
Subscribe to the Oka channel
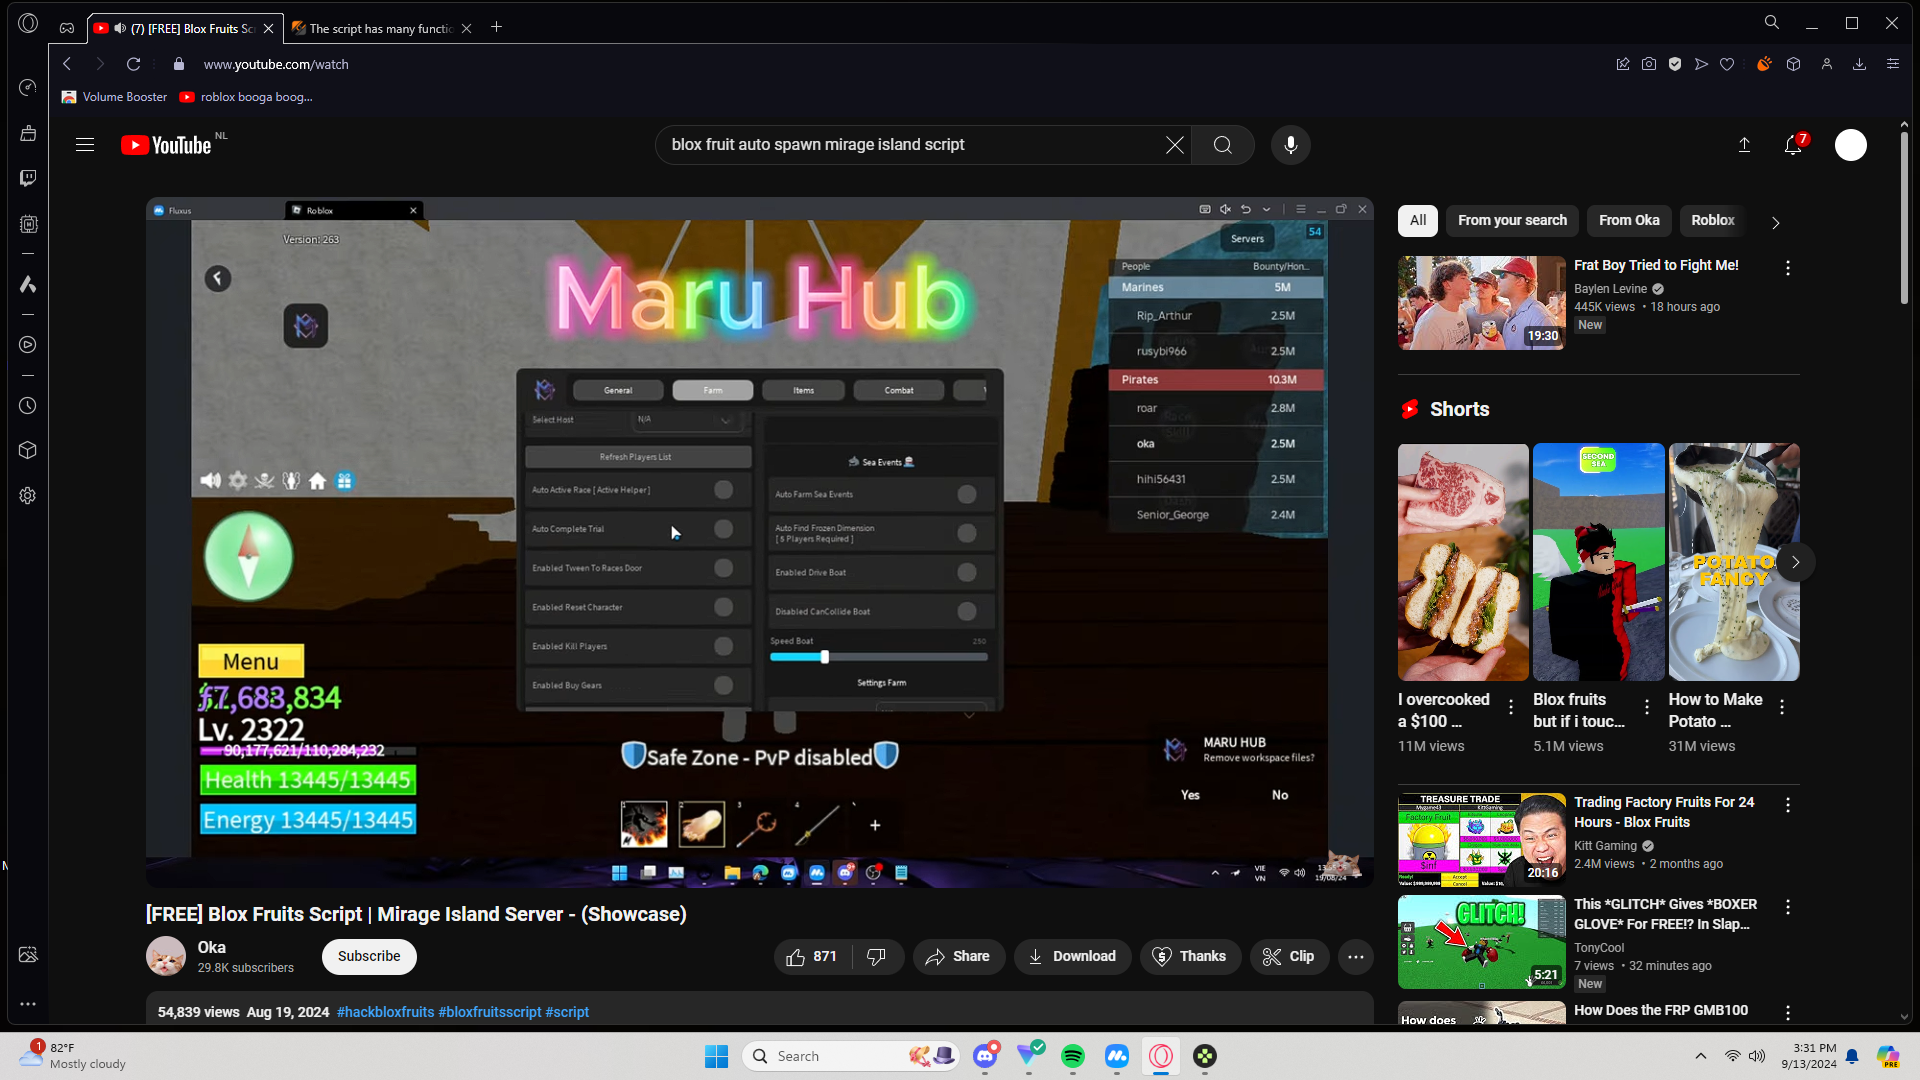(x=369, y=957)
